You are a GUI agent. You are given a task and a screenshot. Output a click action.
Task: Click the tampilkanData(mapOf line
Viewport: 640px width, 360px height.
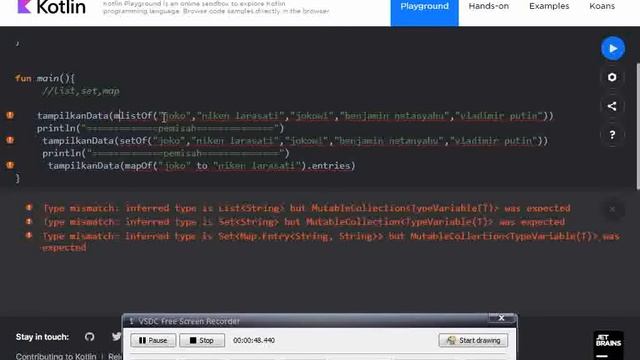coord(202,166)
